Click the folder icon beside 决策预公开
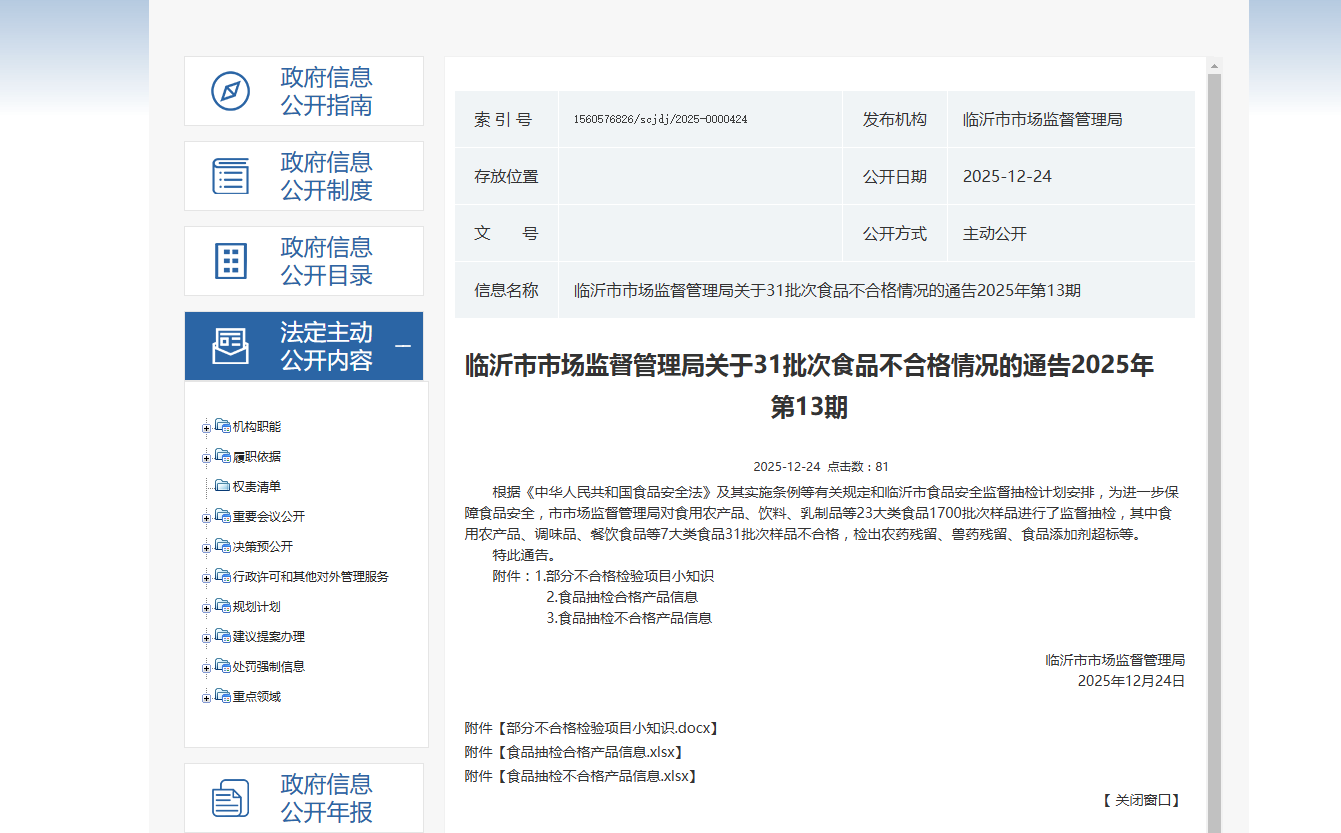1341x833 pixels. [222, 546]
